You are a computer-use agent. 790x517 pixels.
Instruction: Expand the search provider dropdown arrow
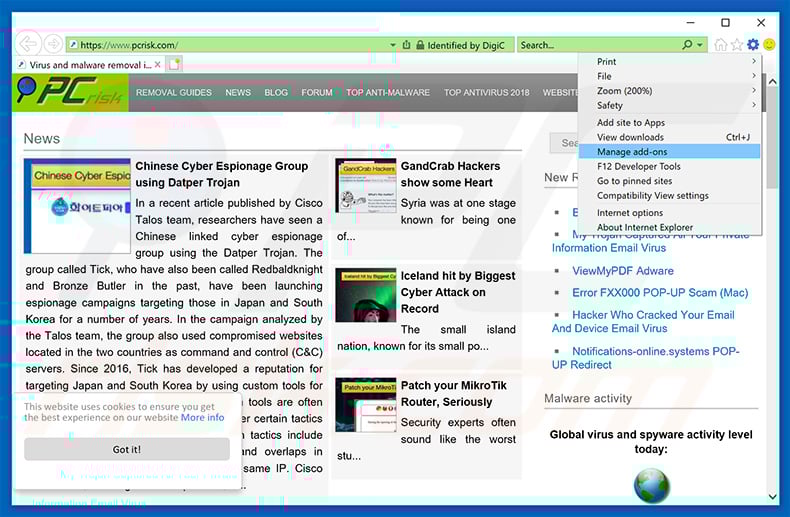pyautogui.click(x=700, y=45)
